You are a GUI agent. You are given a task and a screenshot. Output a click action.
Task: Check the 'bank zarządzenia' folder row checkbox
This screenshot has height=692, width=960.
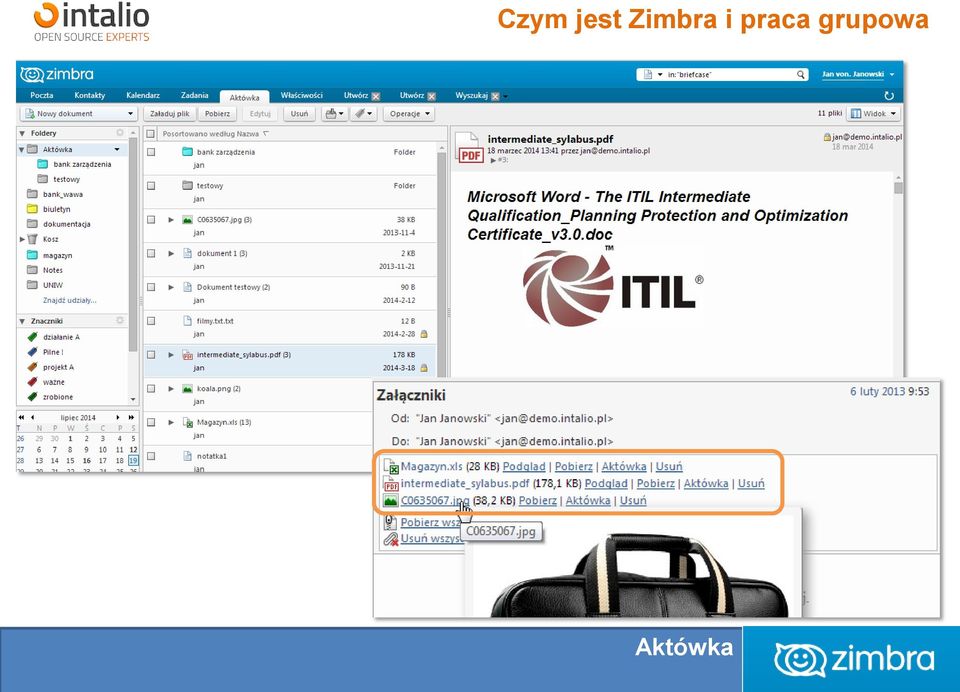coord(151,152)
